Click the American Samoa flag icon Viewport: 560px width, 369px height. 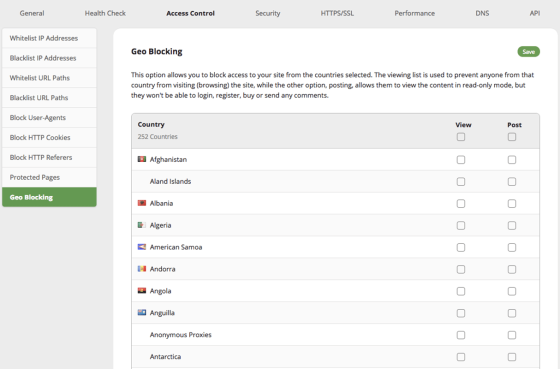pos(142,247)
